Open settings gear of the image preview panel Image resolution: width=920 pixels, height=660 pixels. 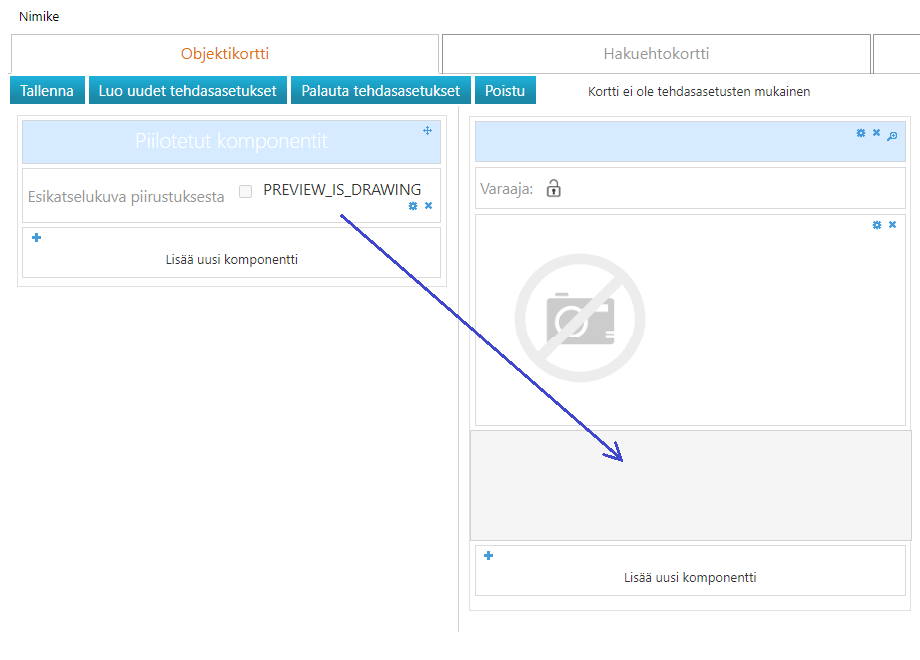point(877,225)
